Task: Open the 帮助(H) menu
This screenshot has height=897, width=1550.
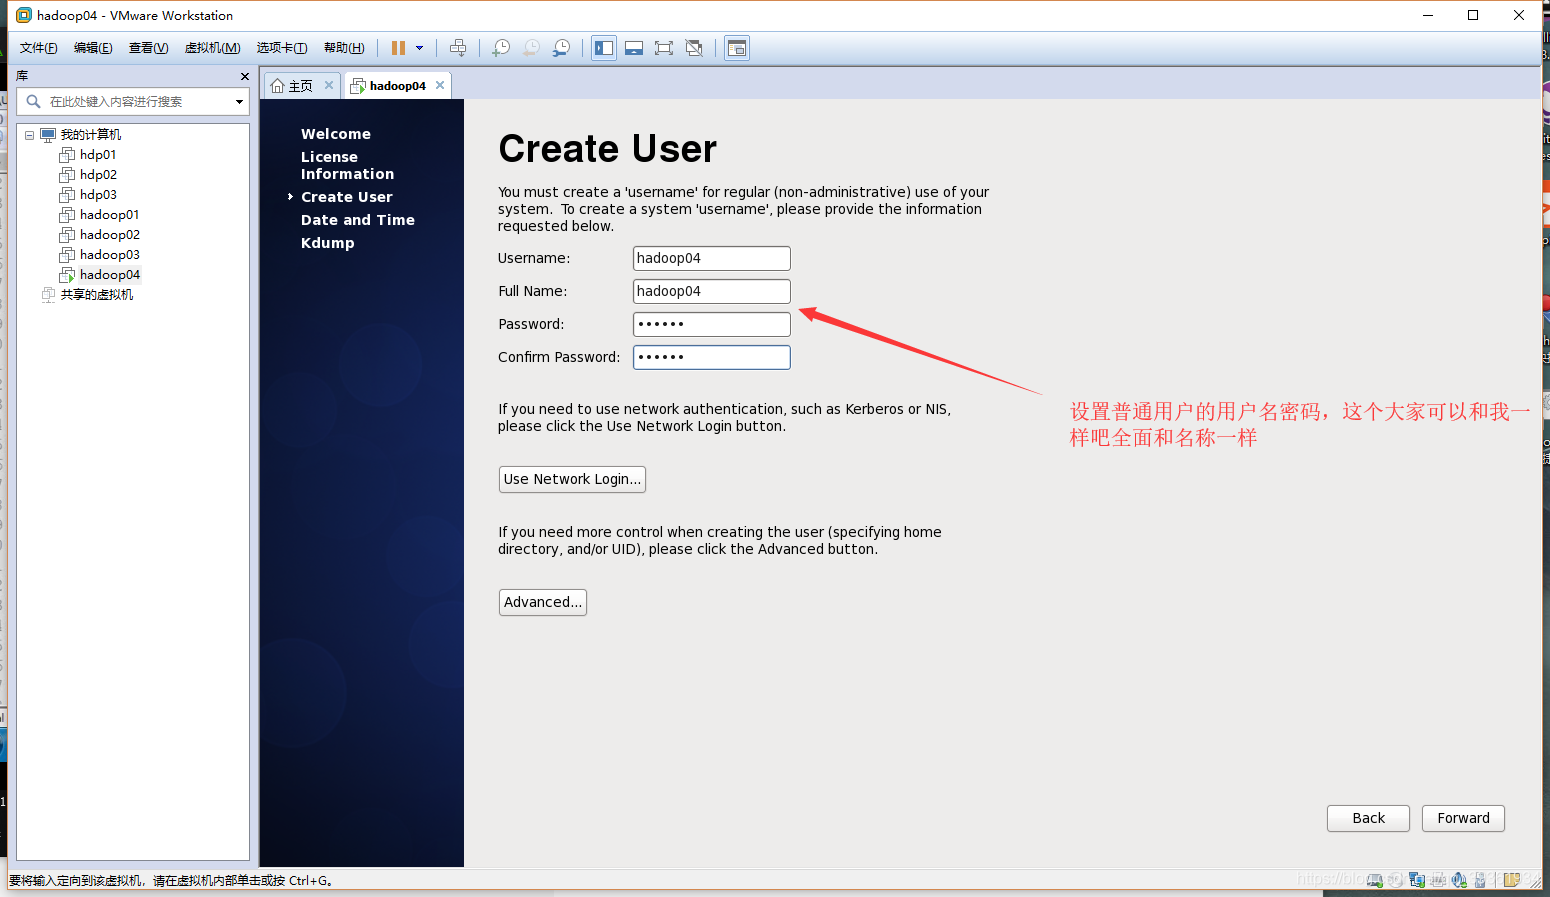Action: coord(344,48)
